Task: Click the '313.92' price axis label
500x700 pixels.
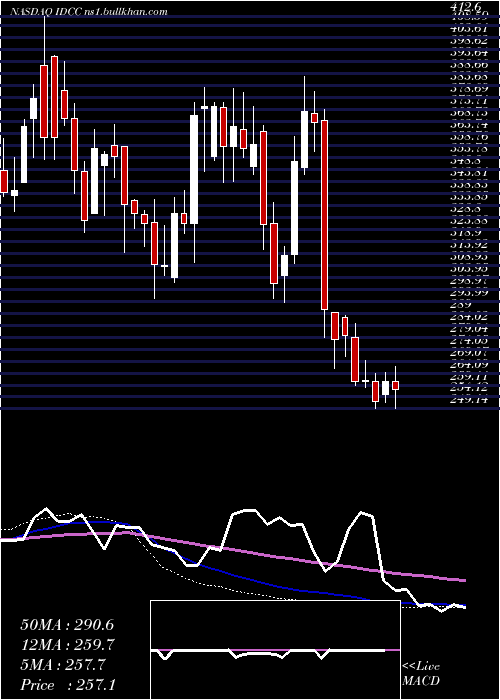Action: coord(469,246)
